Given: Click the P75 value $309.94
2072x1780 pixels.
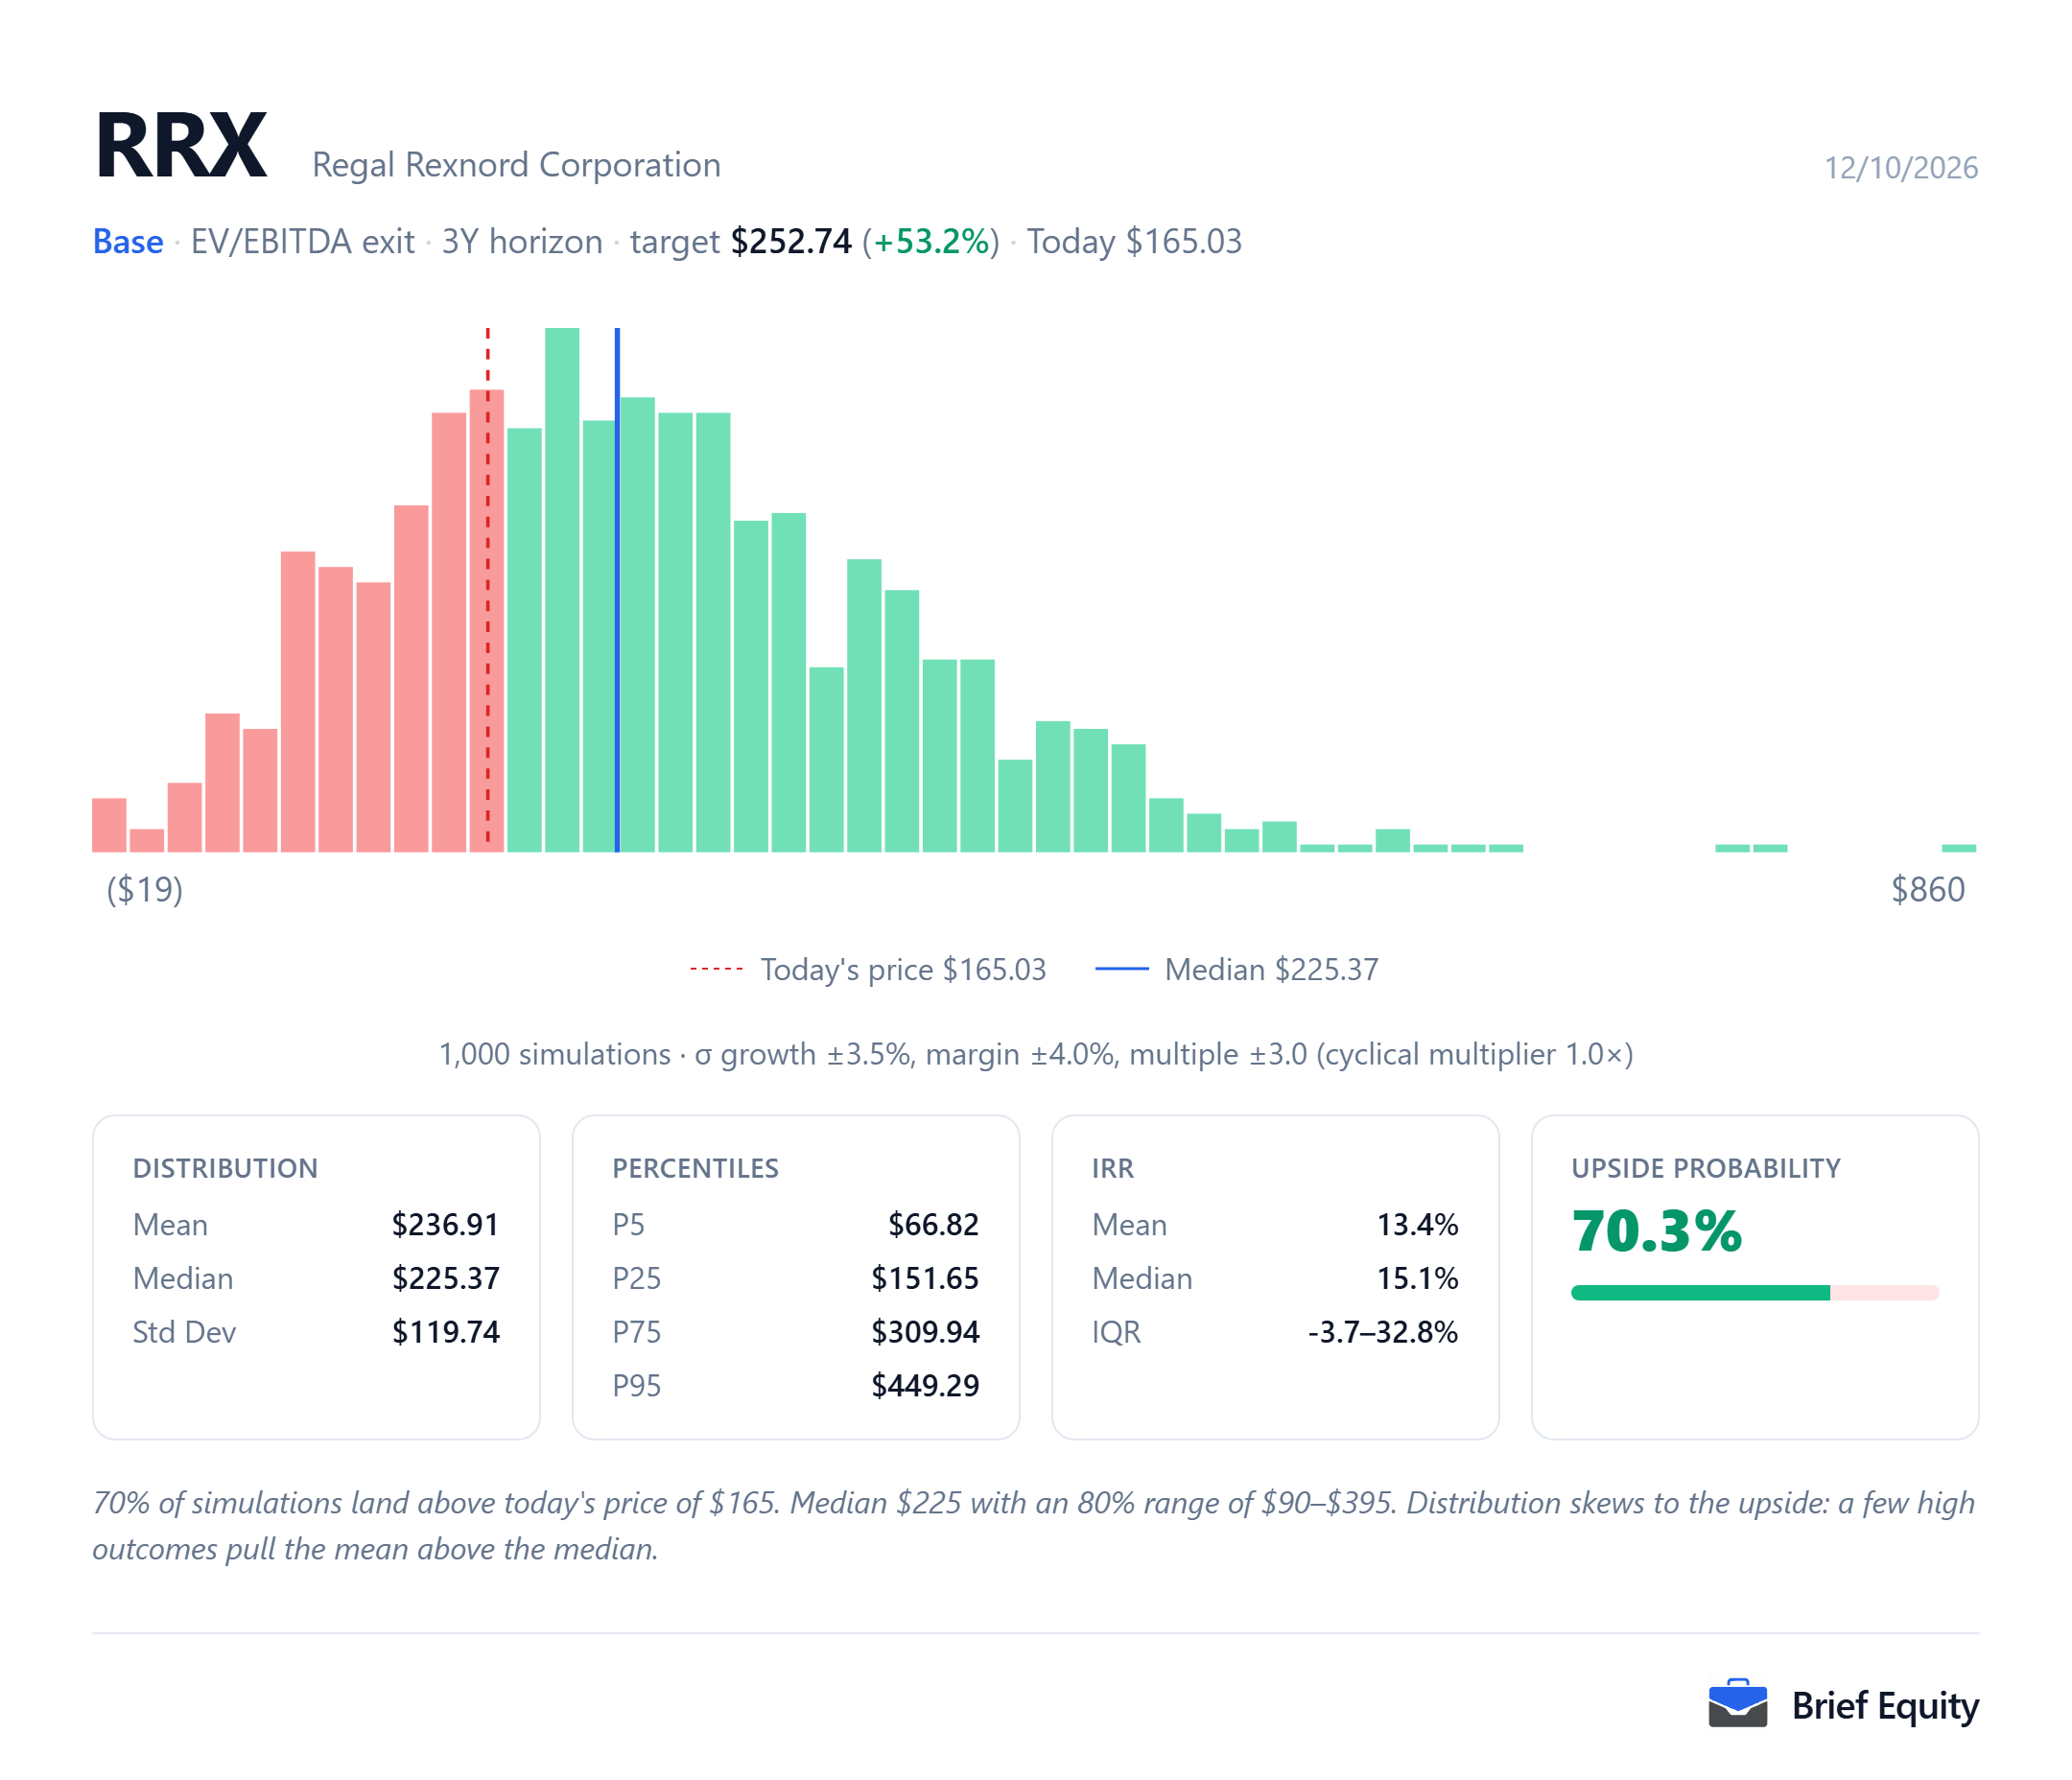Looking at the screenshot, I should coord(925,1332).
